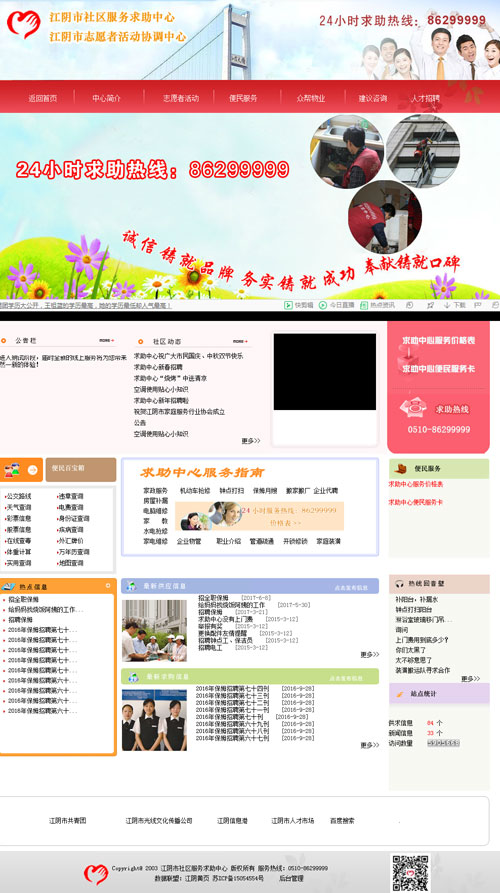Open the 热点资讯 news icon
500x893 pixels.
(x=365, y=305)
